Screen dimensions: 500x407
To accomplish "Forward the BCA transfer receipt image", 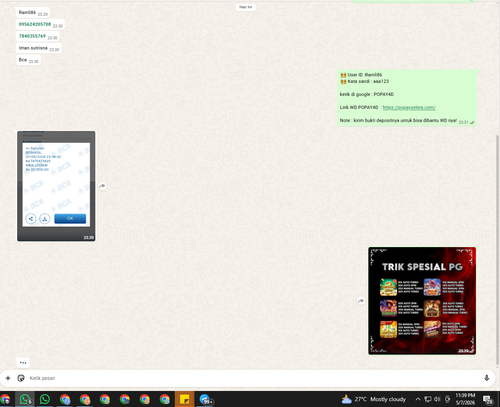I will click(102, 186).
